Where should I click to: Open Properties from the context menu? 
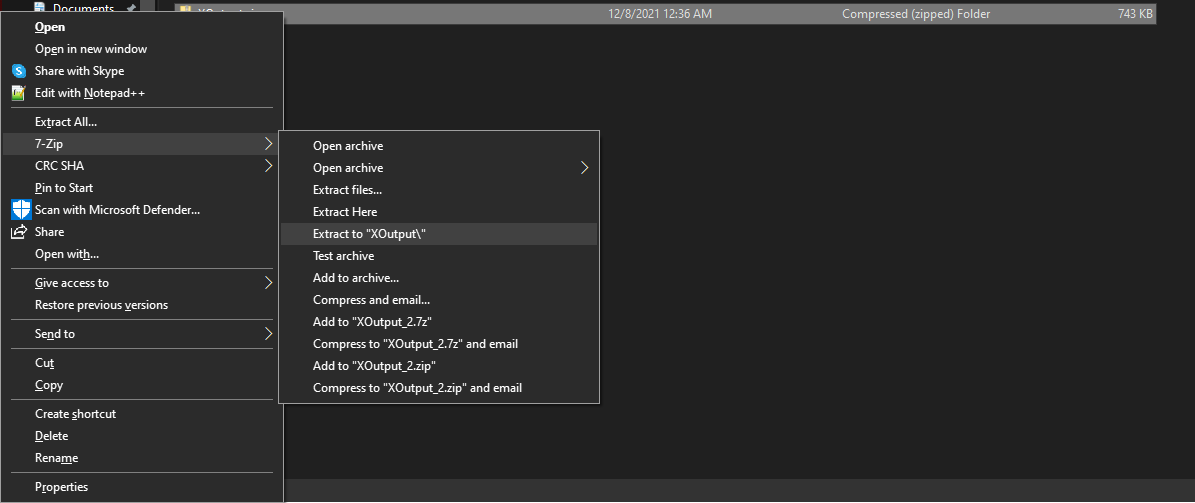point(61,487)
